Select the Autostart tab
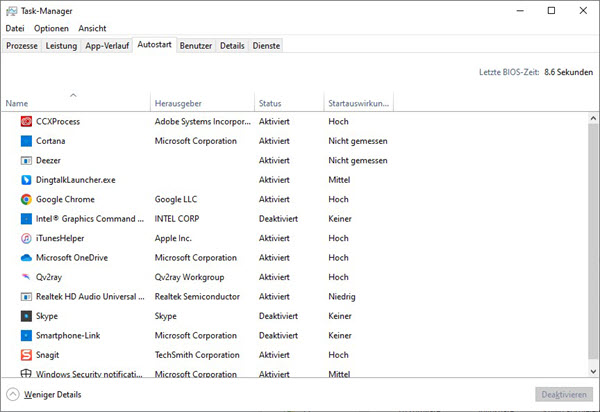This screenshot has width=600, height=412. point(154,45)
